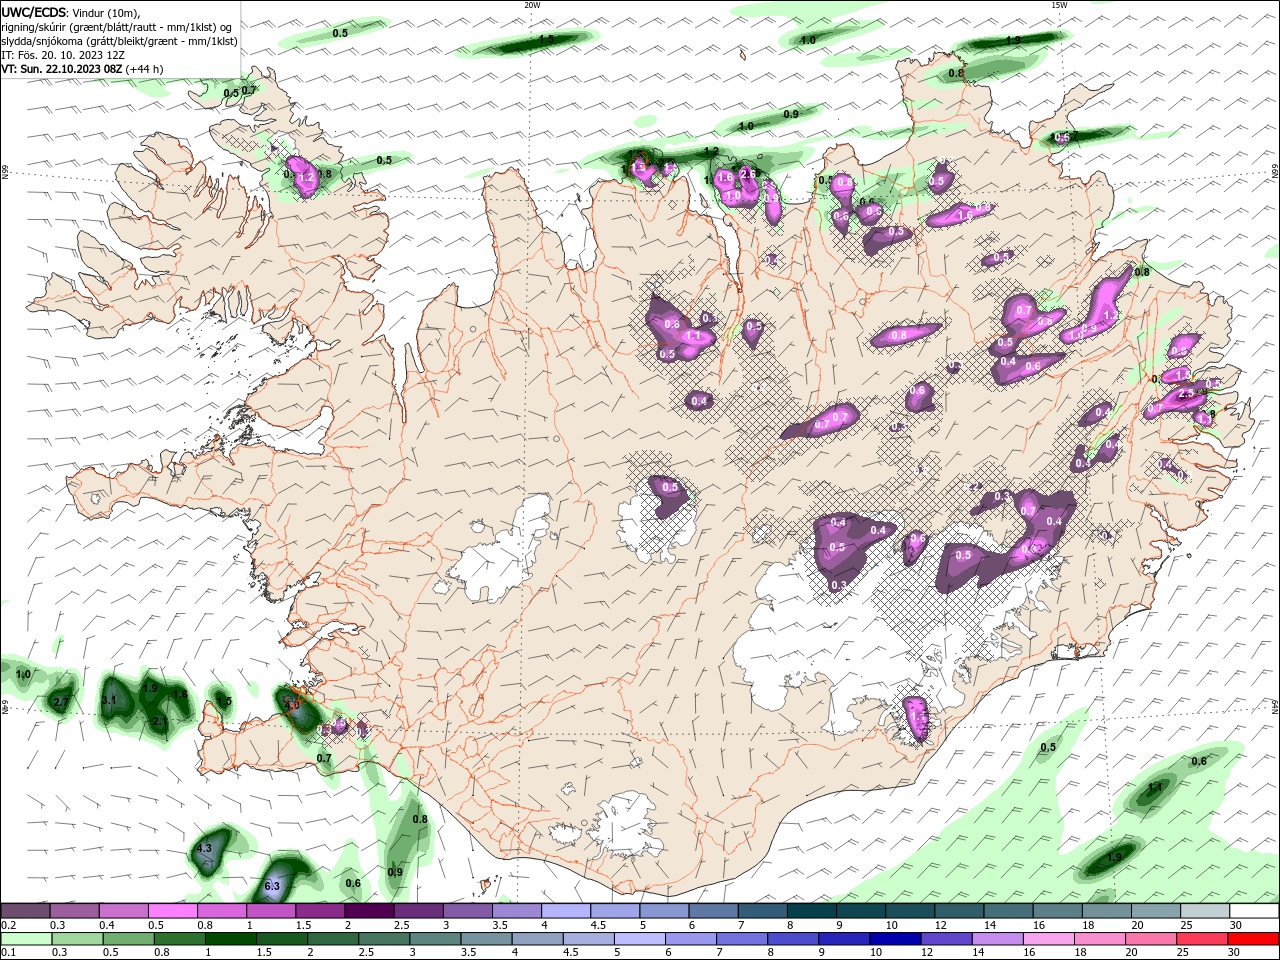The image size is (1280, 960).
Task: Pick the upper legend swatch between 0.5 and 0.8
Action: click(172, 911)
